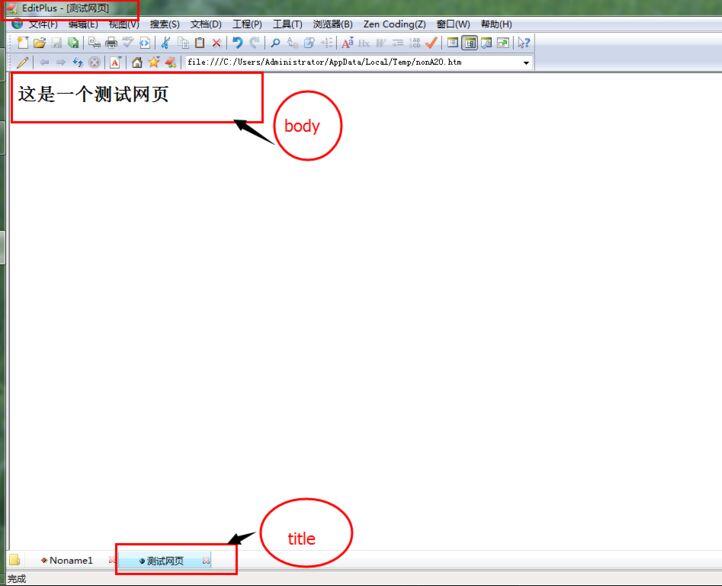Toggle the column marker icon after Hx

pyautogui.click(x=380, y=43)
